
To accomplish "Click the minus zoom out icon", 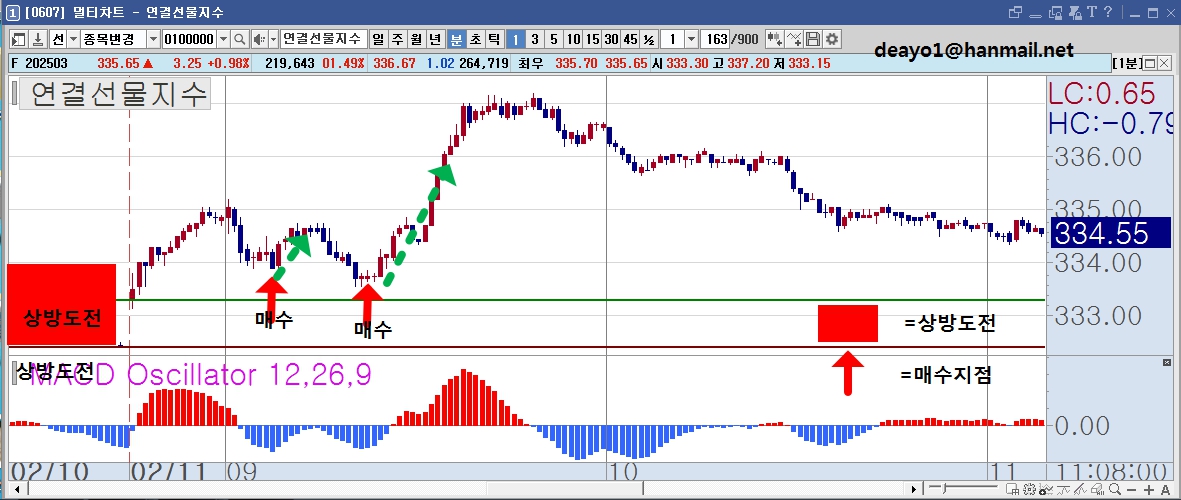I will coord(1131,490).
